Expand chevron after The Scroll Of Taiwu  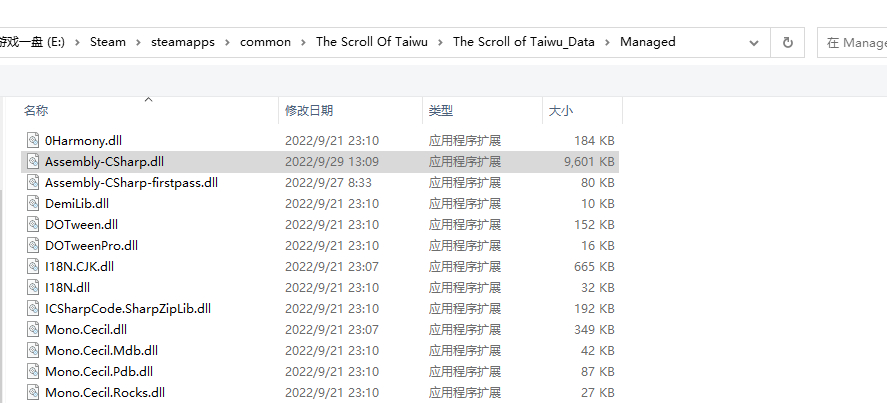(440, 42)
